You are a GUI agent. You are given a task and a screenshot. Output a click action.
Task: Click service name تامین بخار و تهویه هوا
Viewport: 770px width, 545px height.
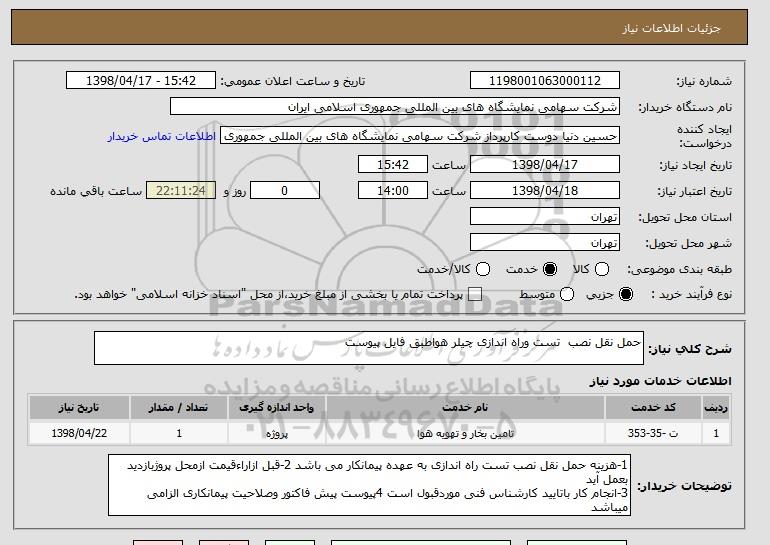pyautogui.click(x=465, y=434)
